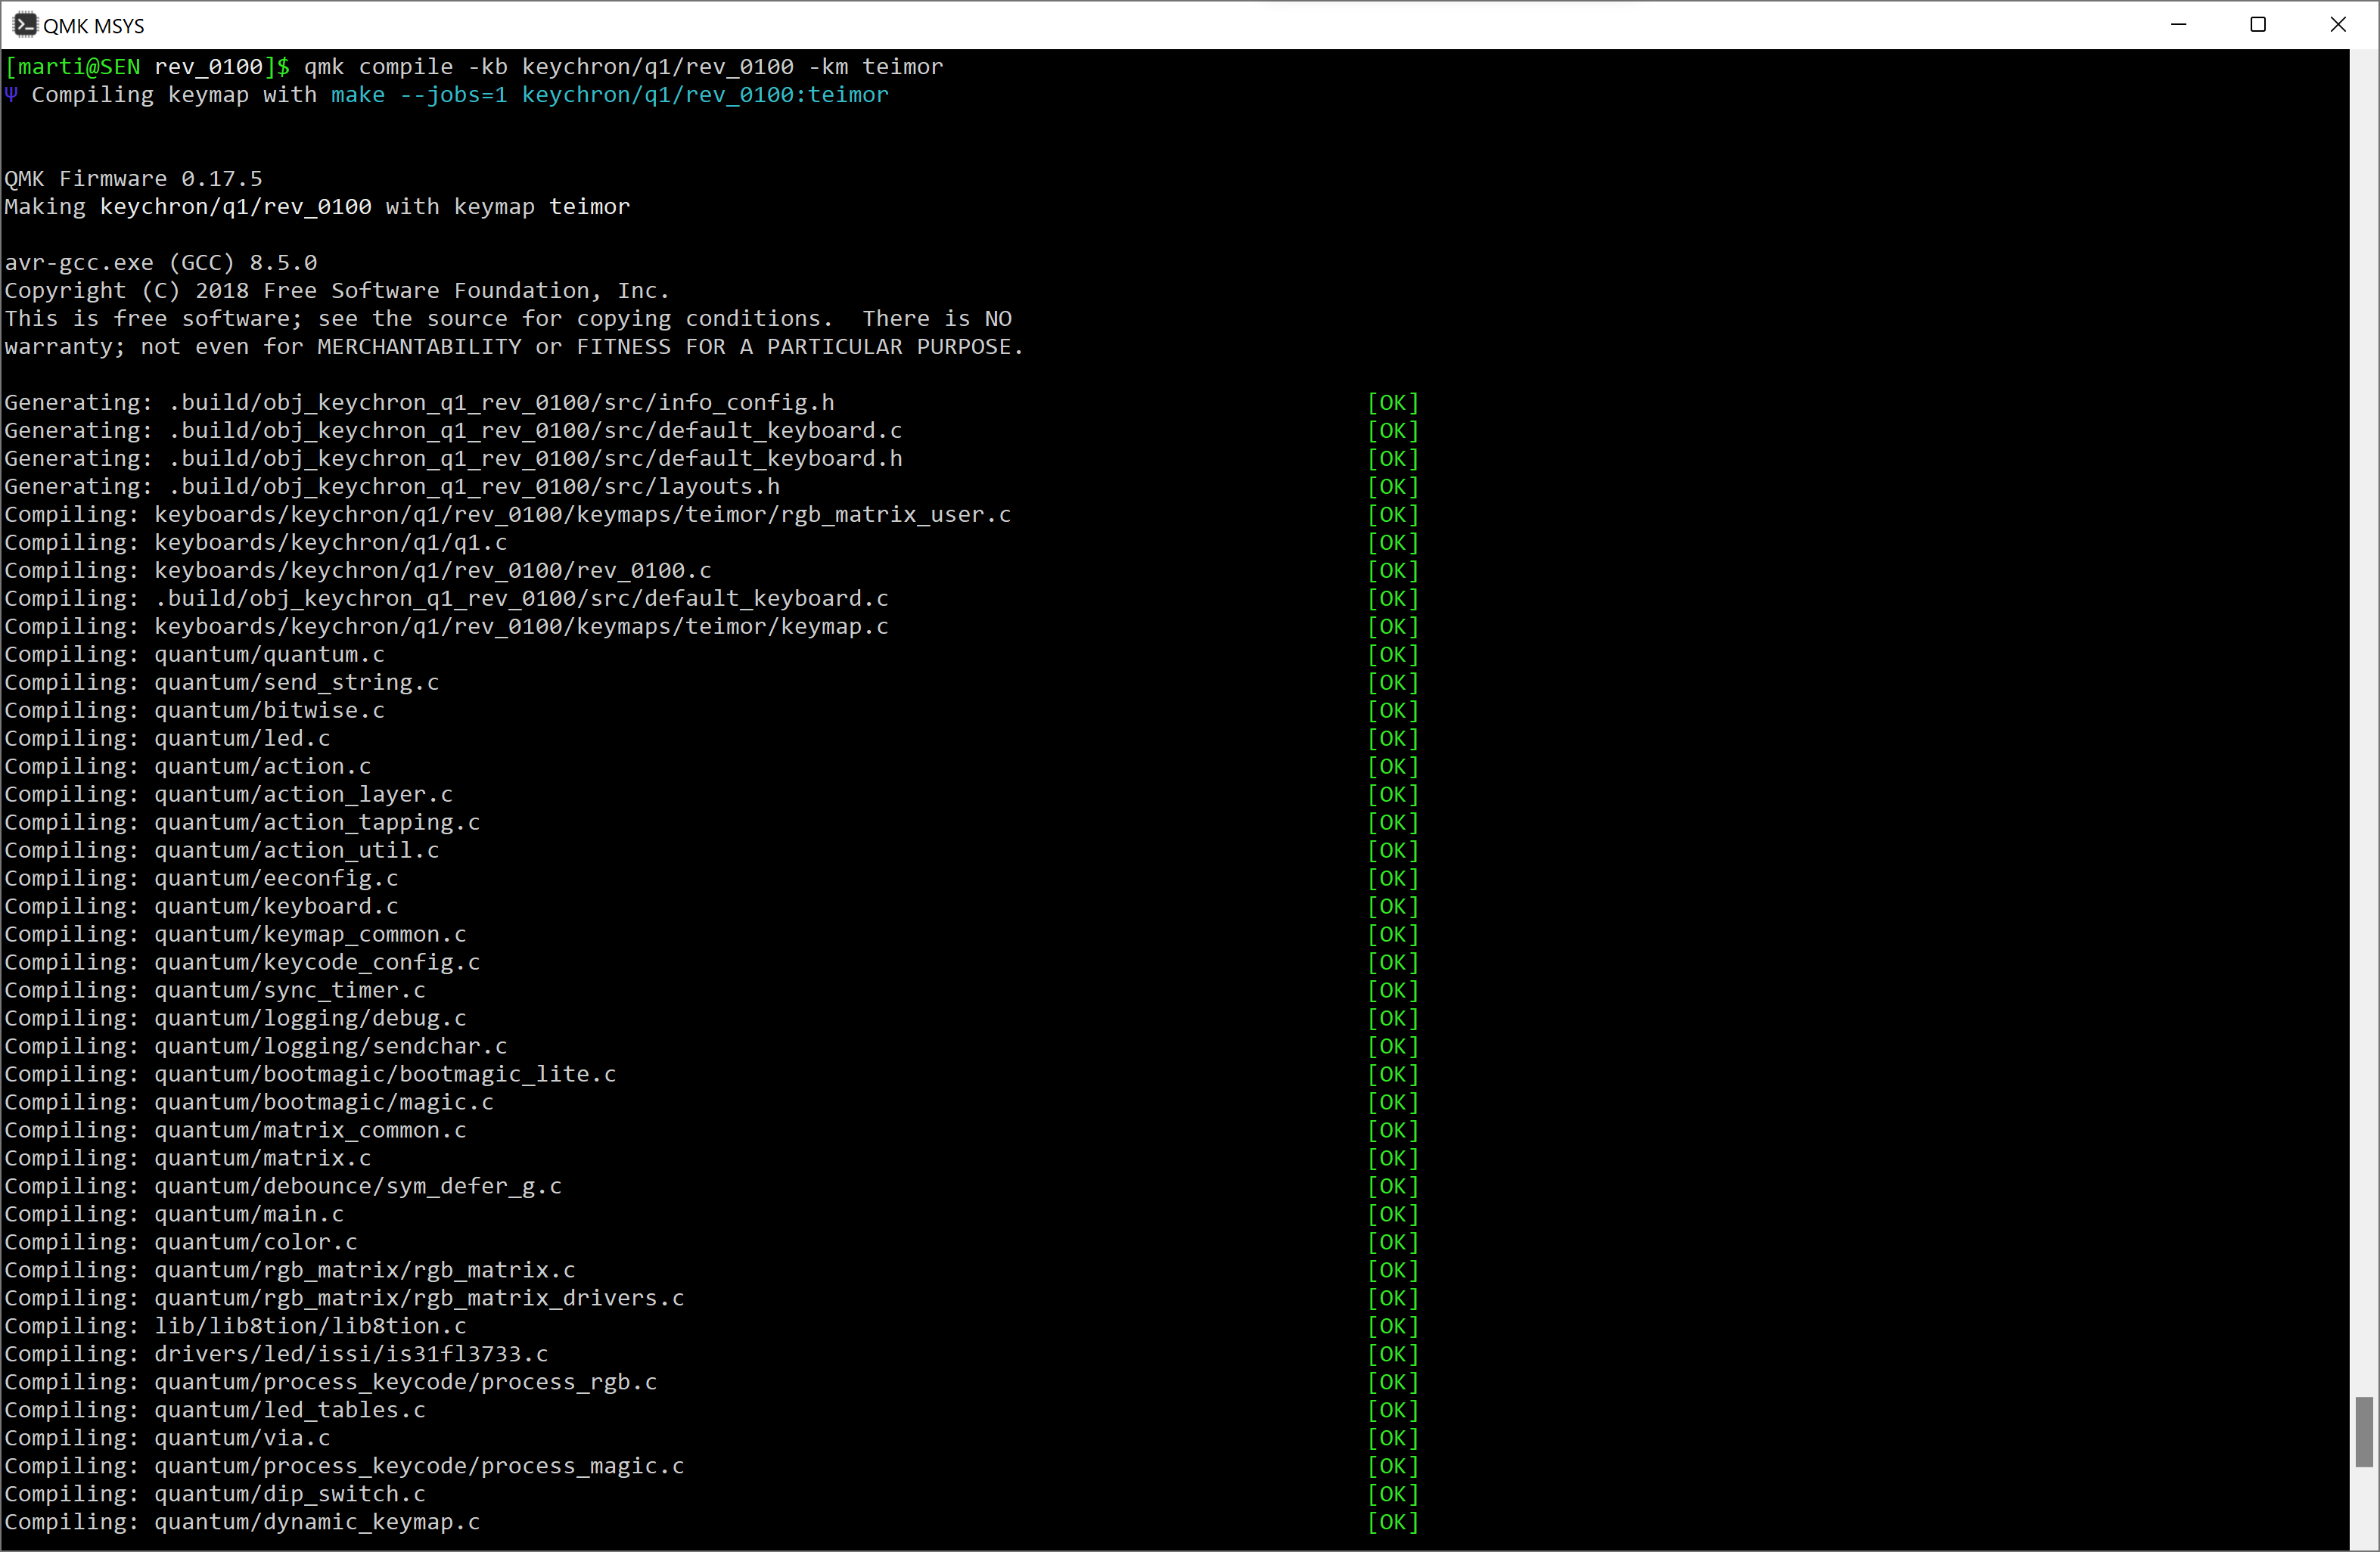
Task: Click the quantum/matrix_common.c line
Action: [235, 1131]
